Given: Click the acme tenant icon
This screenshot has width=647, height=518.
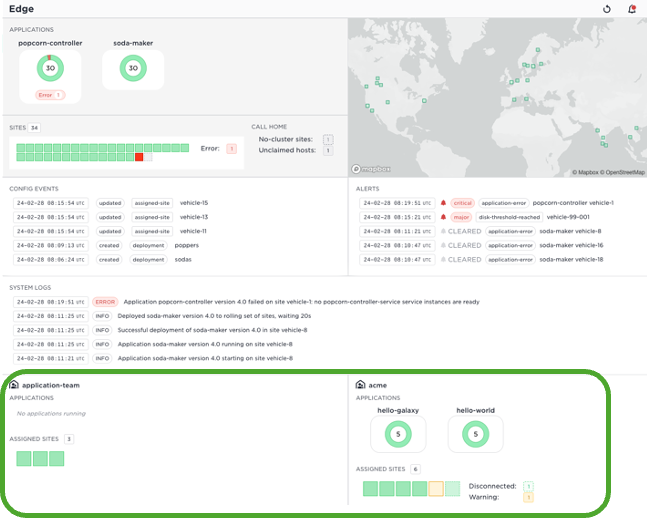Looking at the screenshot, I should click(x=360, y=385).
